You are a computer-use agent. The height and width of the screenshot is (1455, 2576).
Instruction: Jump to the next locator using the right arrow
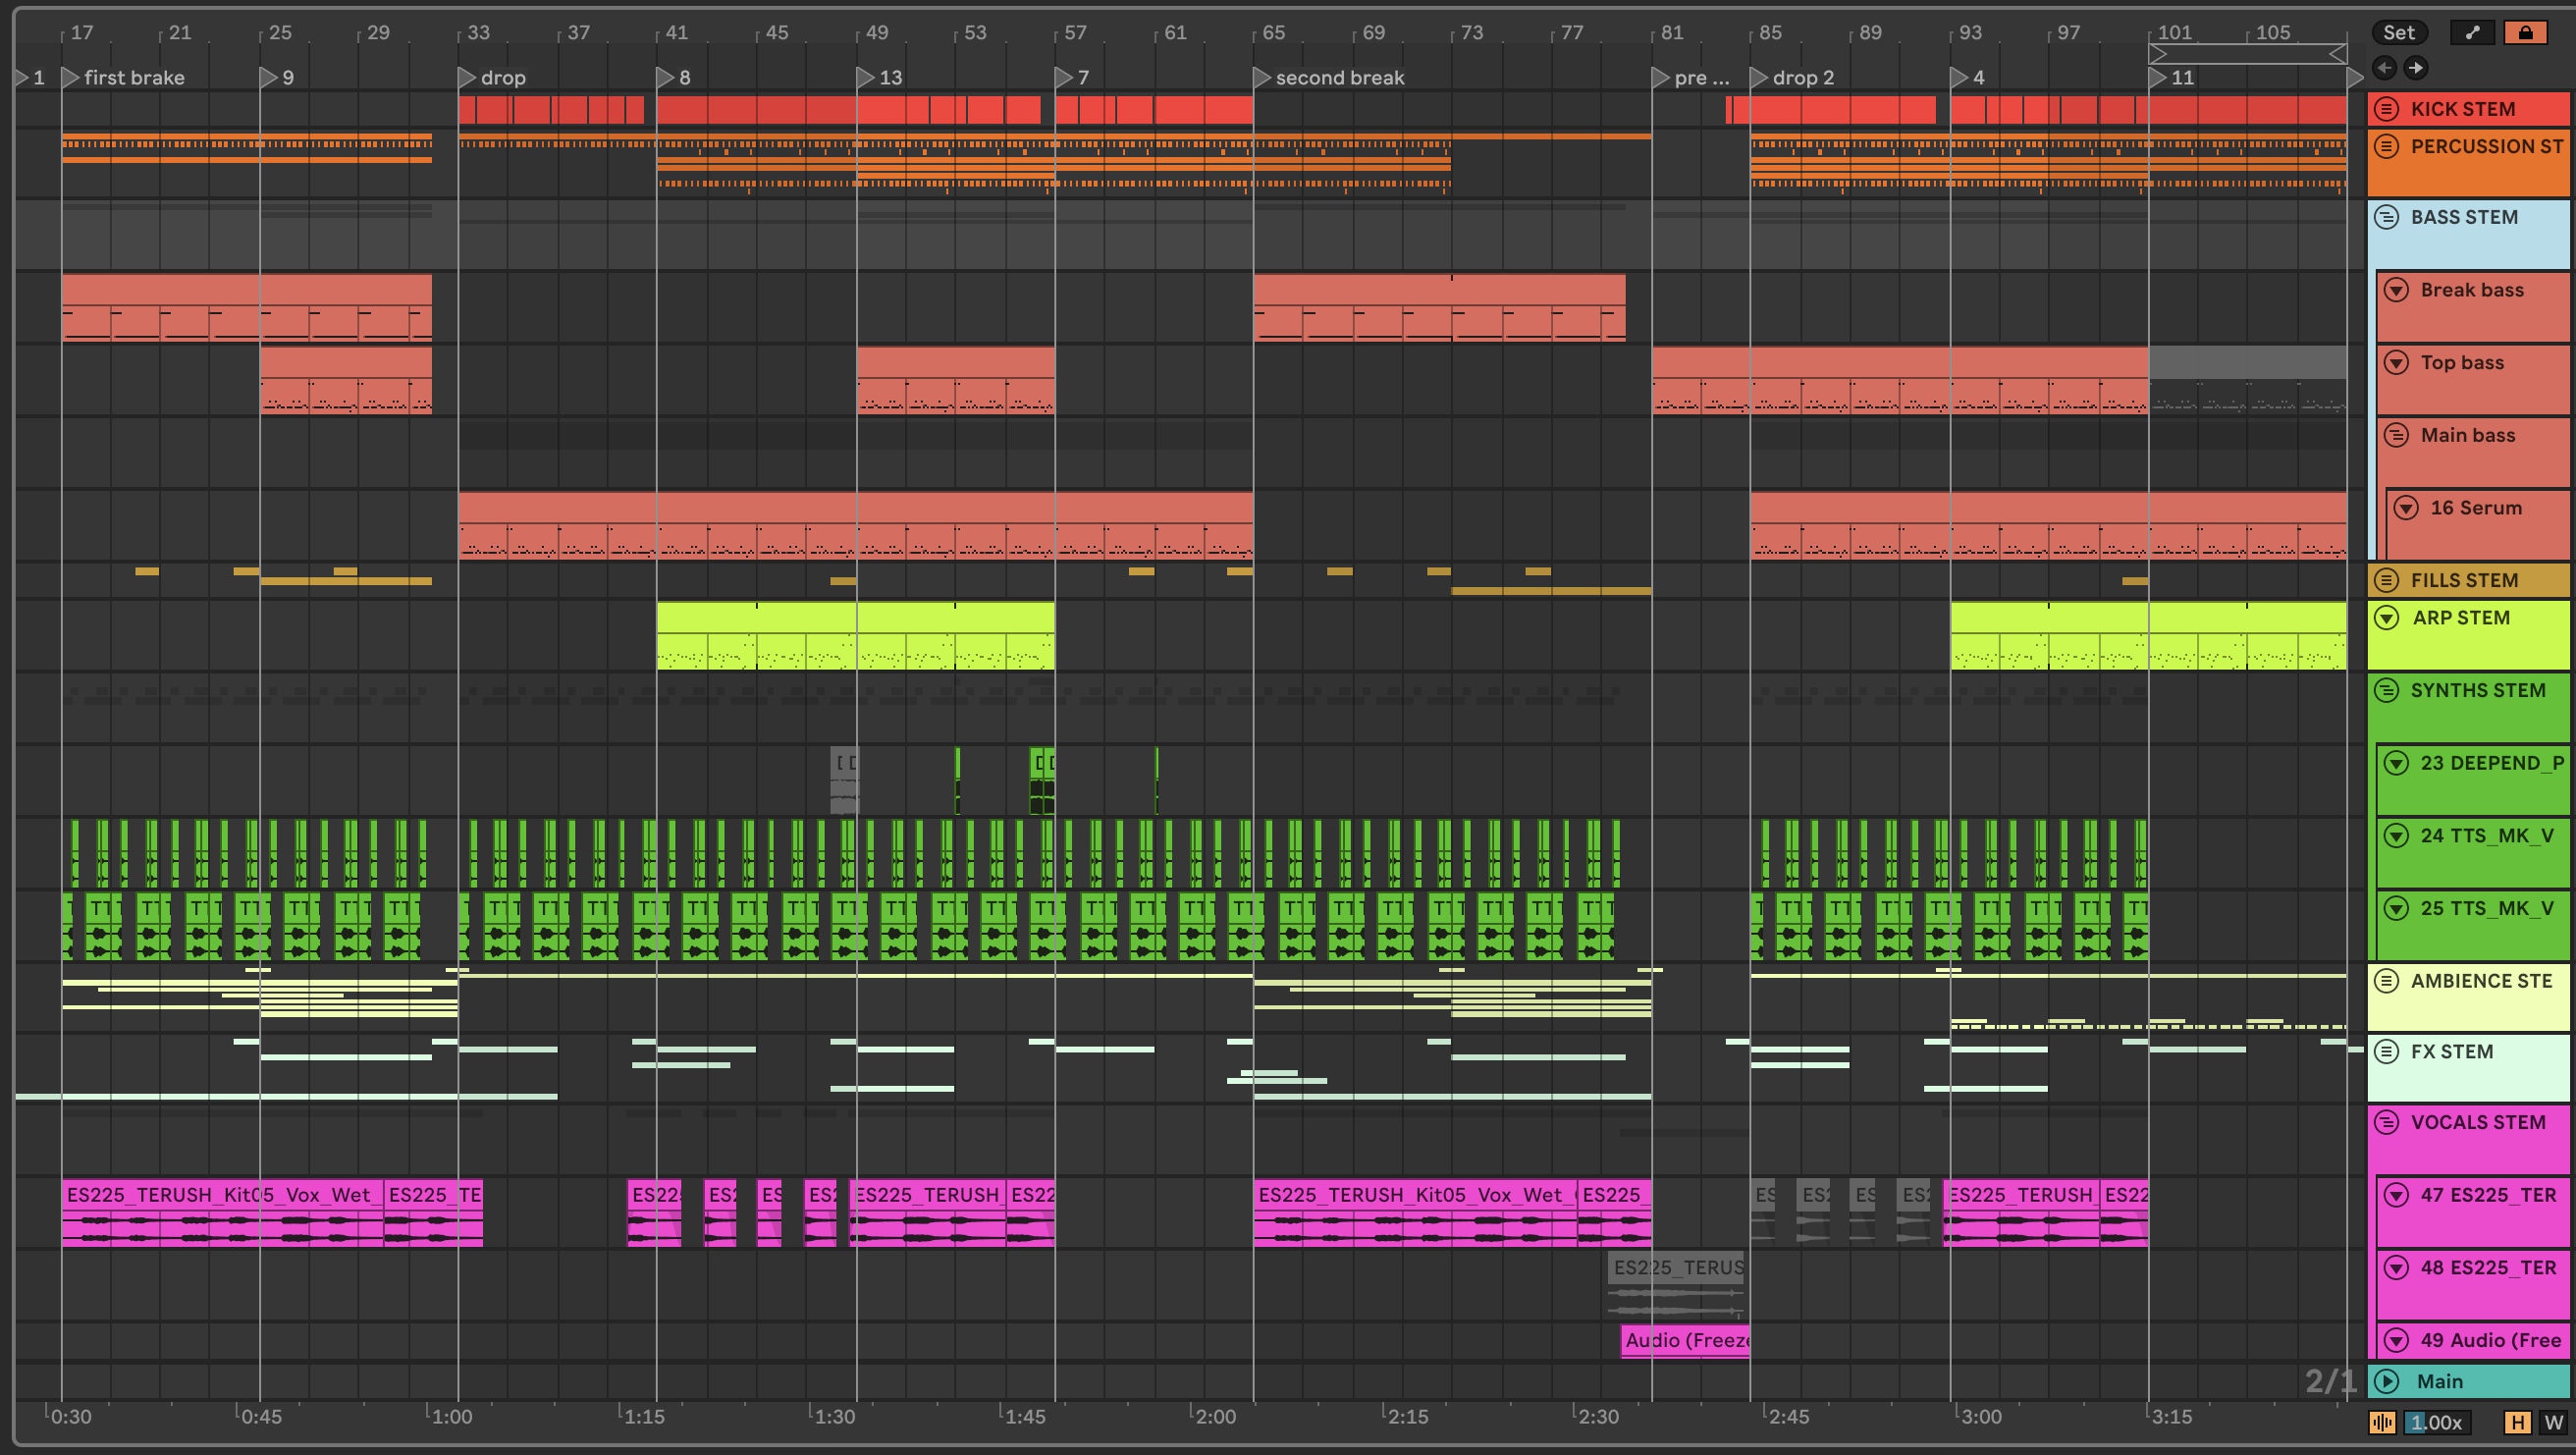tap(2415, 68)
